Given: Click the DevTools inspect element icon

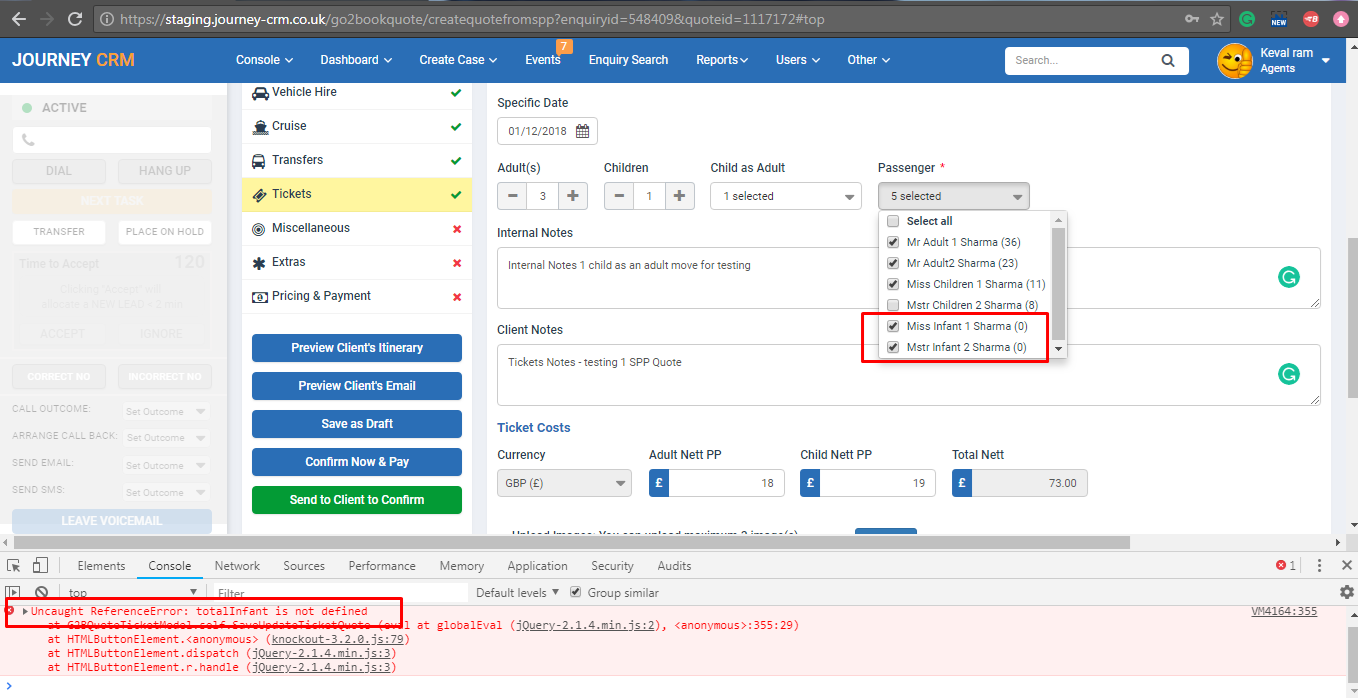Looking at the screenshot, I should coord(14,565).
